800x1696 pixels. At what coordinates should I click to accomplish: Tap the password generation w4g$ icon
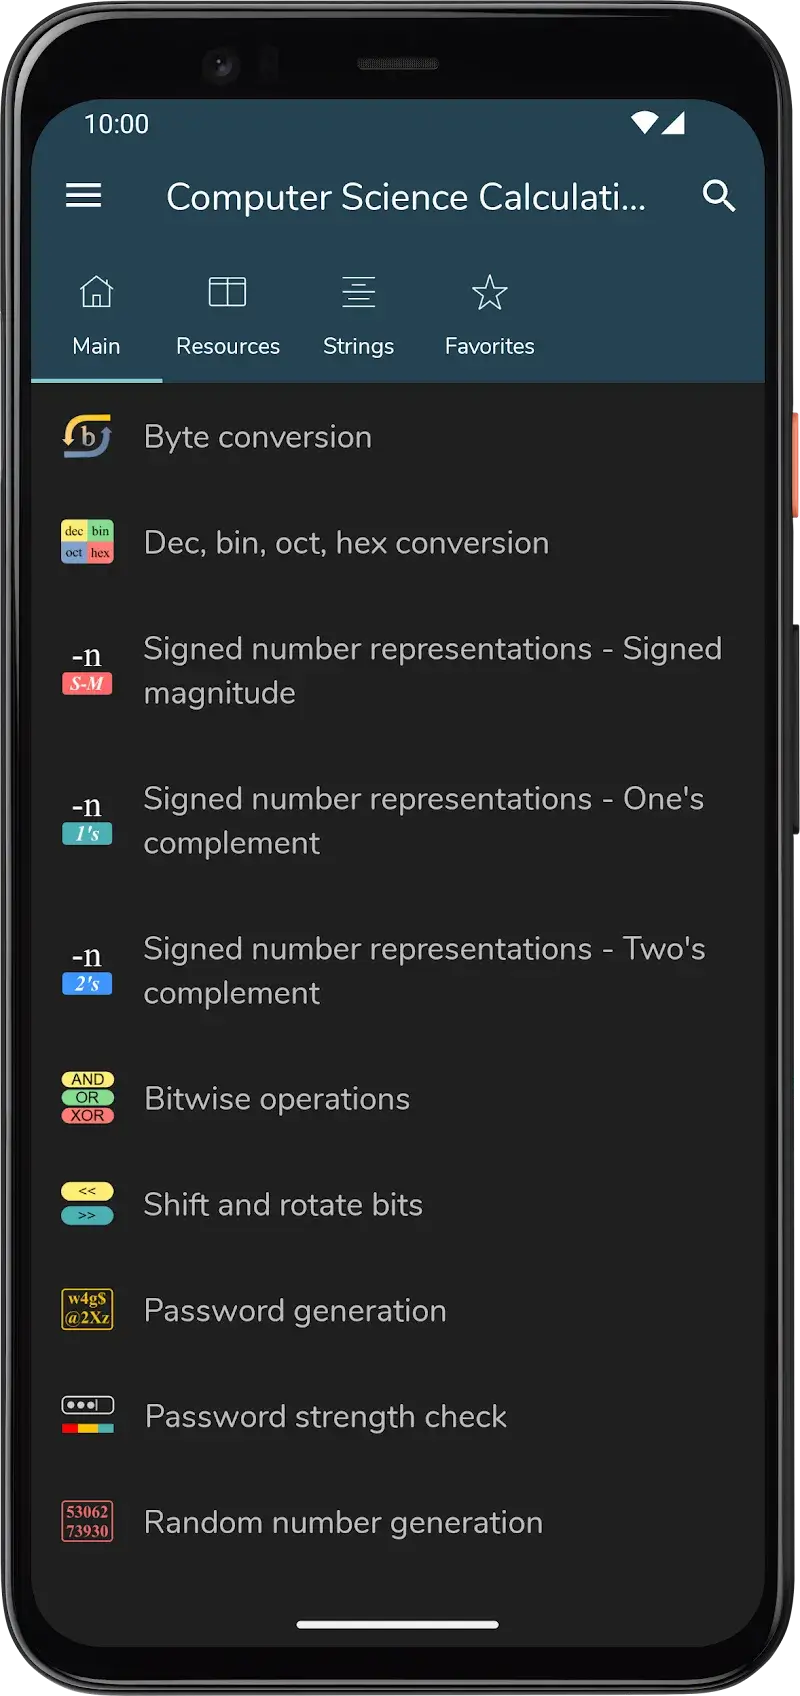[x=87, y=1309]
